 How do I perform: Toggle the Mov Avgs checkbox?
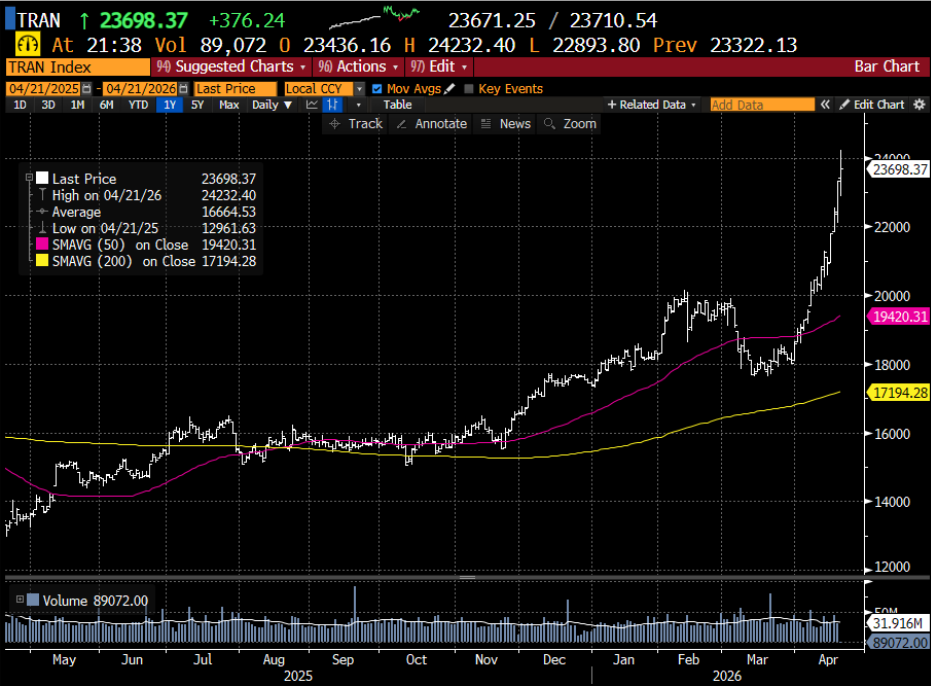376,88
